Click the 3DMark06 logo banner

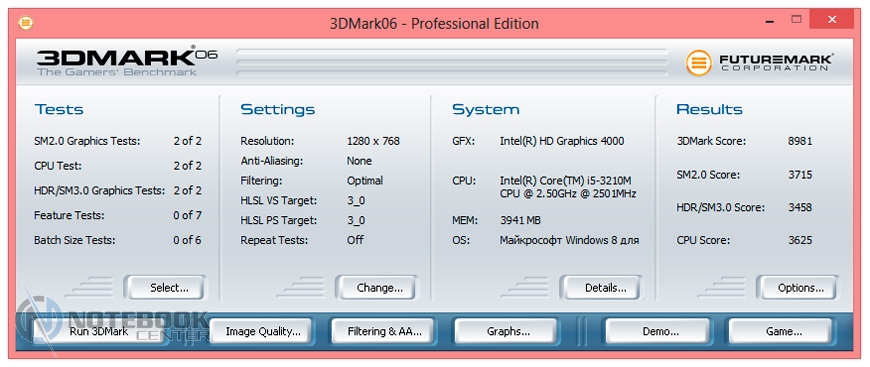click(x=127, y=62)
